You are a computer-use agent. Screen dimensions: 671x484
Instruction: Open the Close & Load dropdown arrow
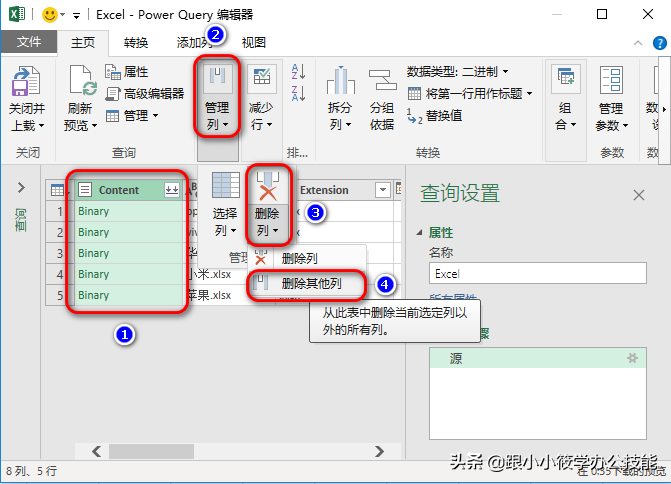pos(42,126)
